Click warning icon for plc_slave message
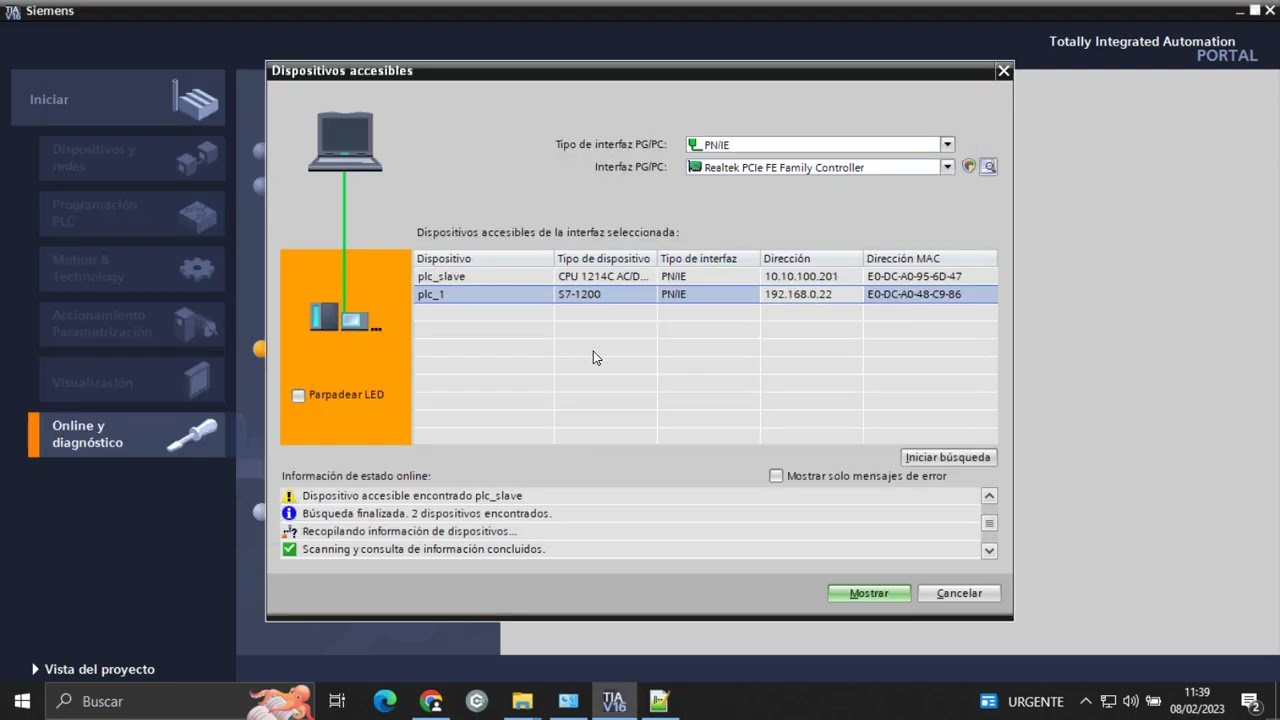The image size is (1280, 720). pyautogui.click(x=289, y=496)
